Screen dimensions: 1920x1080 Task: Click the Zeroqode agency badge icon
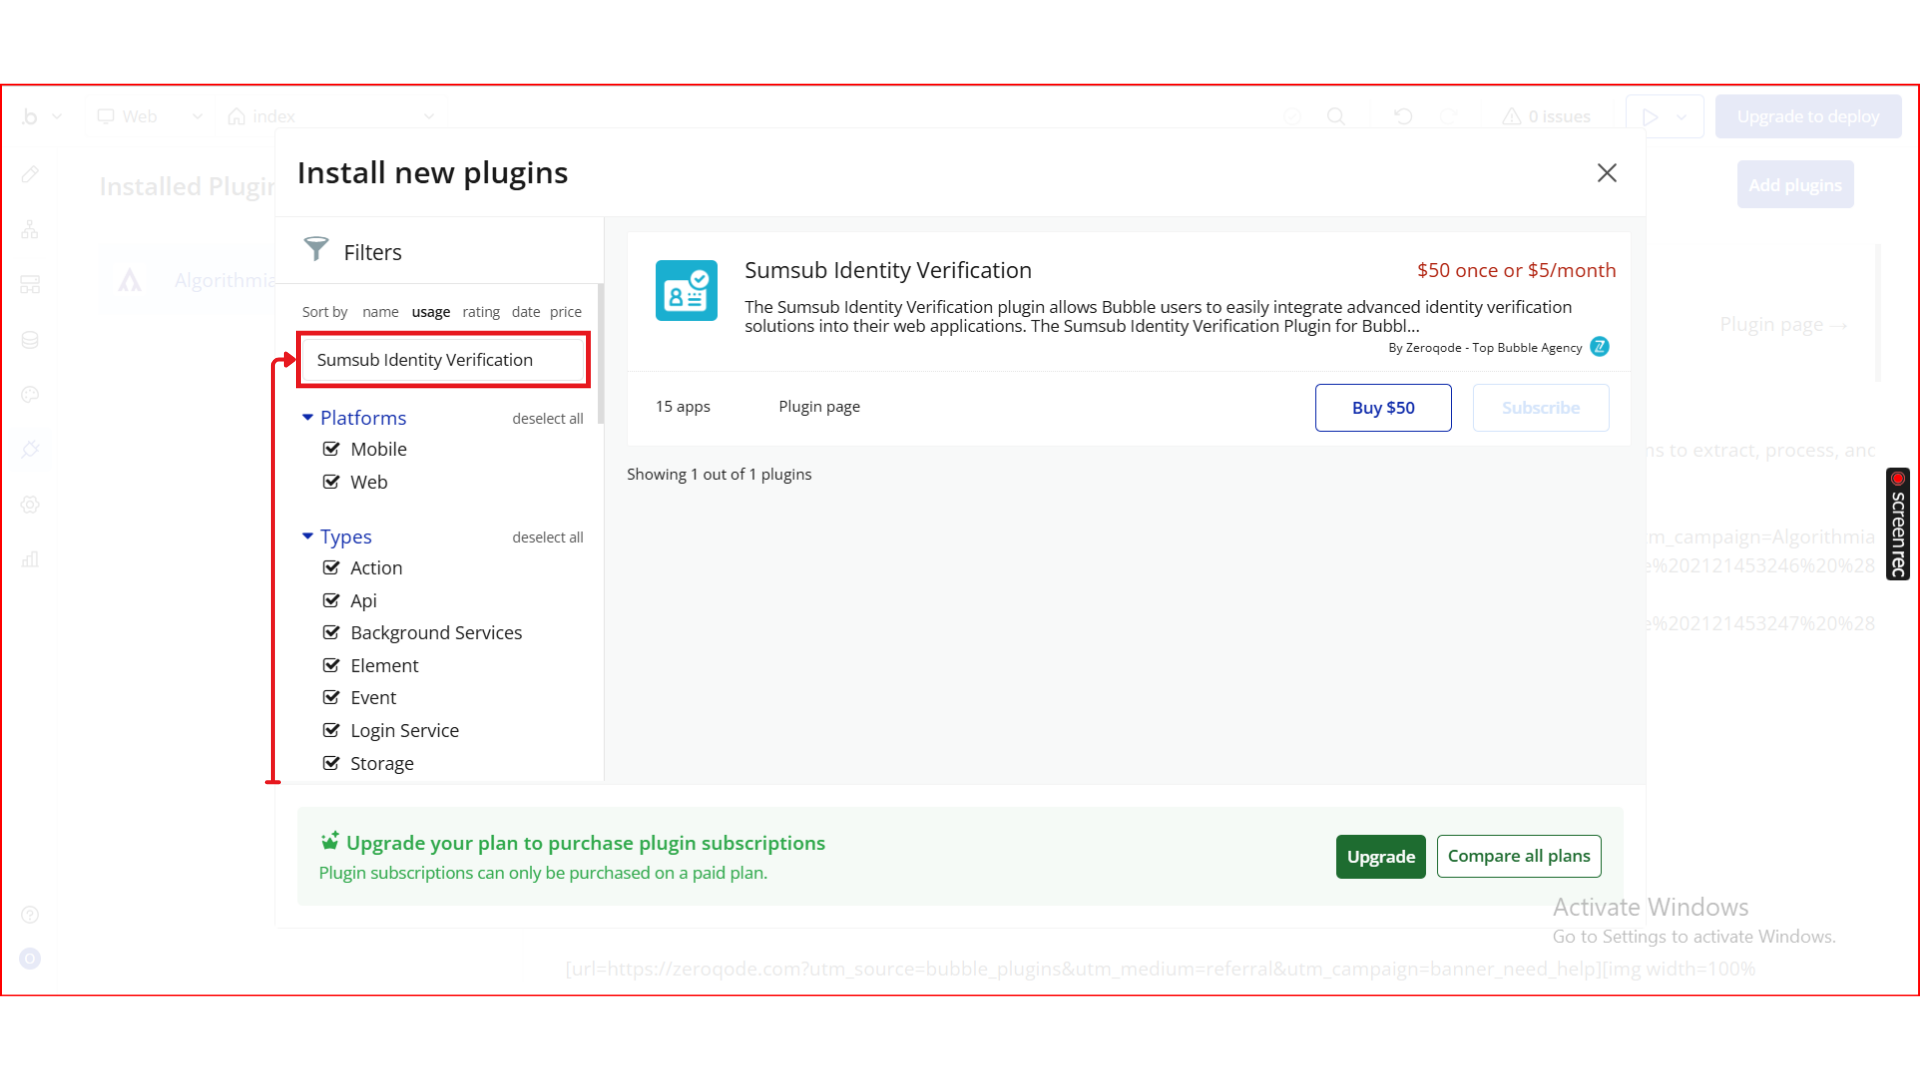pyautogui.click(x=1600, y=347)
